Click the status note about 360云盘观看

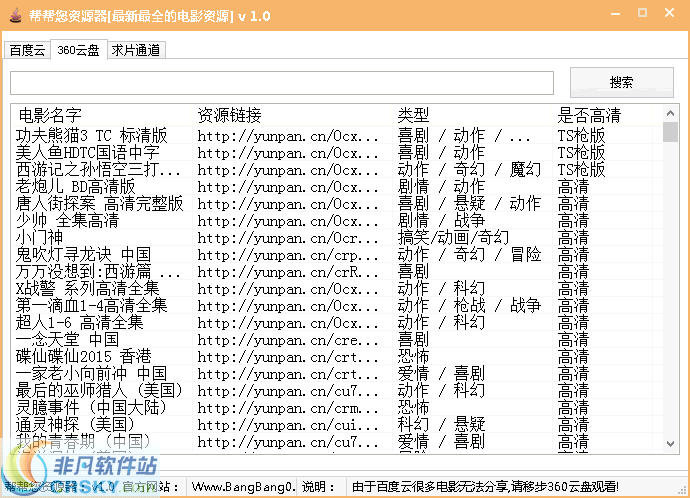[x=485, y=487]
